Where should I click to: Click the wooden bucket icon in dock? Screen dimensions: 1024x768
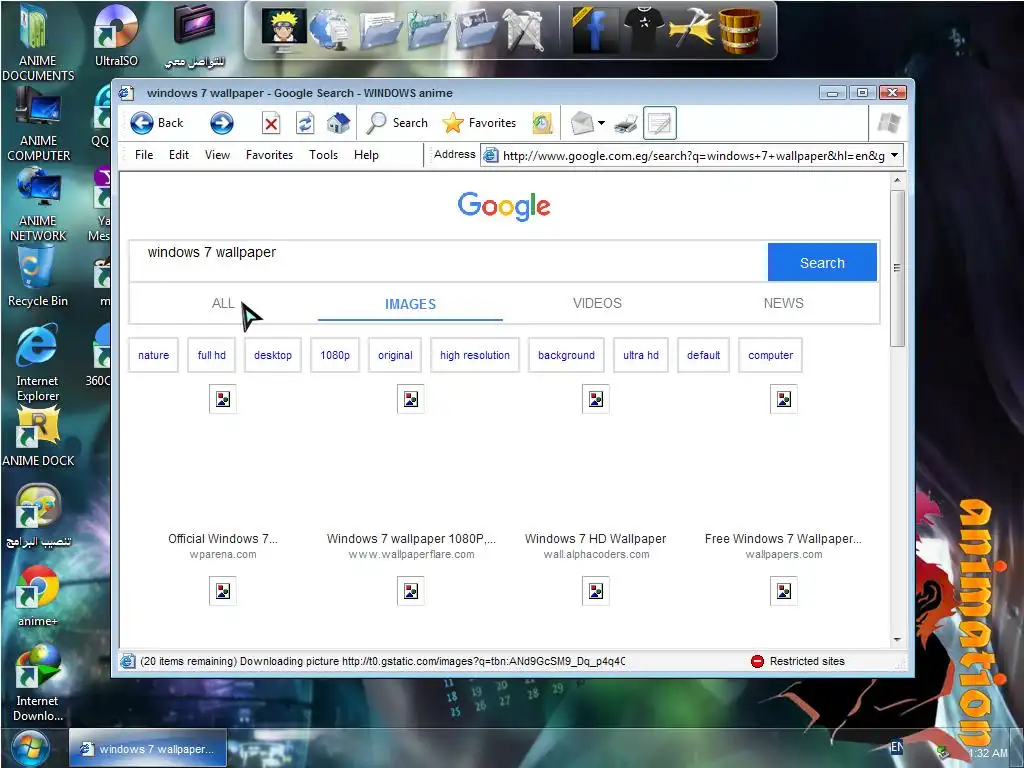(739, 30)
